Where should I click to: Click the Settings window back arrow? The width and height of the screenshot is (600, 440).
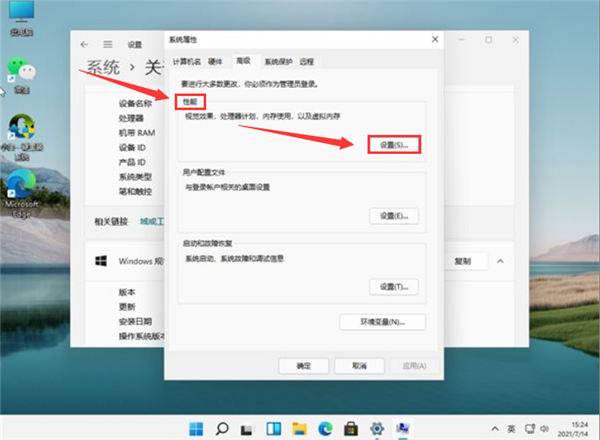84,44
